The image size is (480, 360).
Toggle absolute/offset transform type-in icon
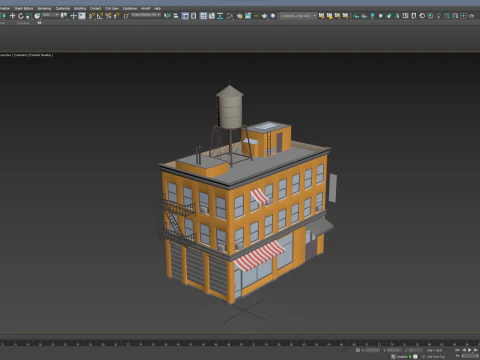click(x=358, y=350)
